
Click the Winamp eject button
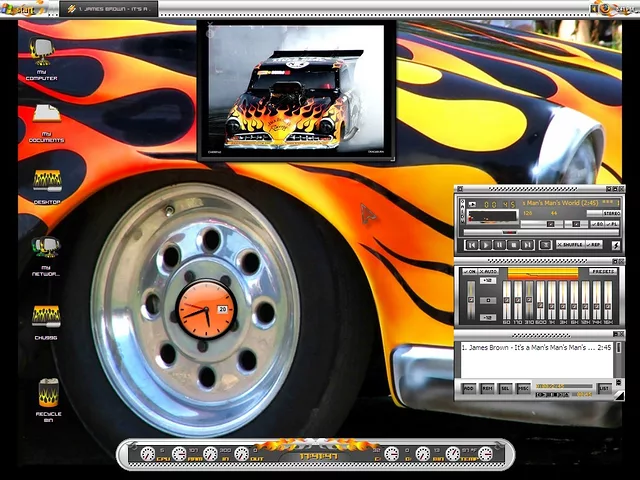[546, 244]
